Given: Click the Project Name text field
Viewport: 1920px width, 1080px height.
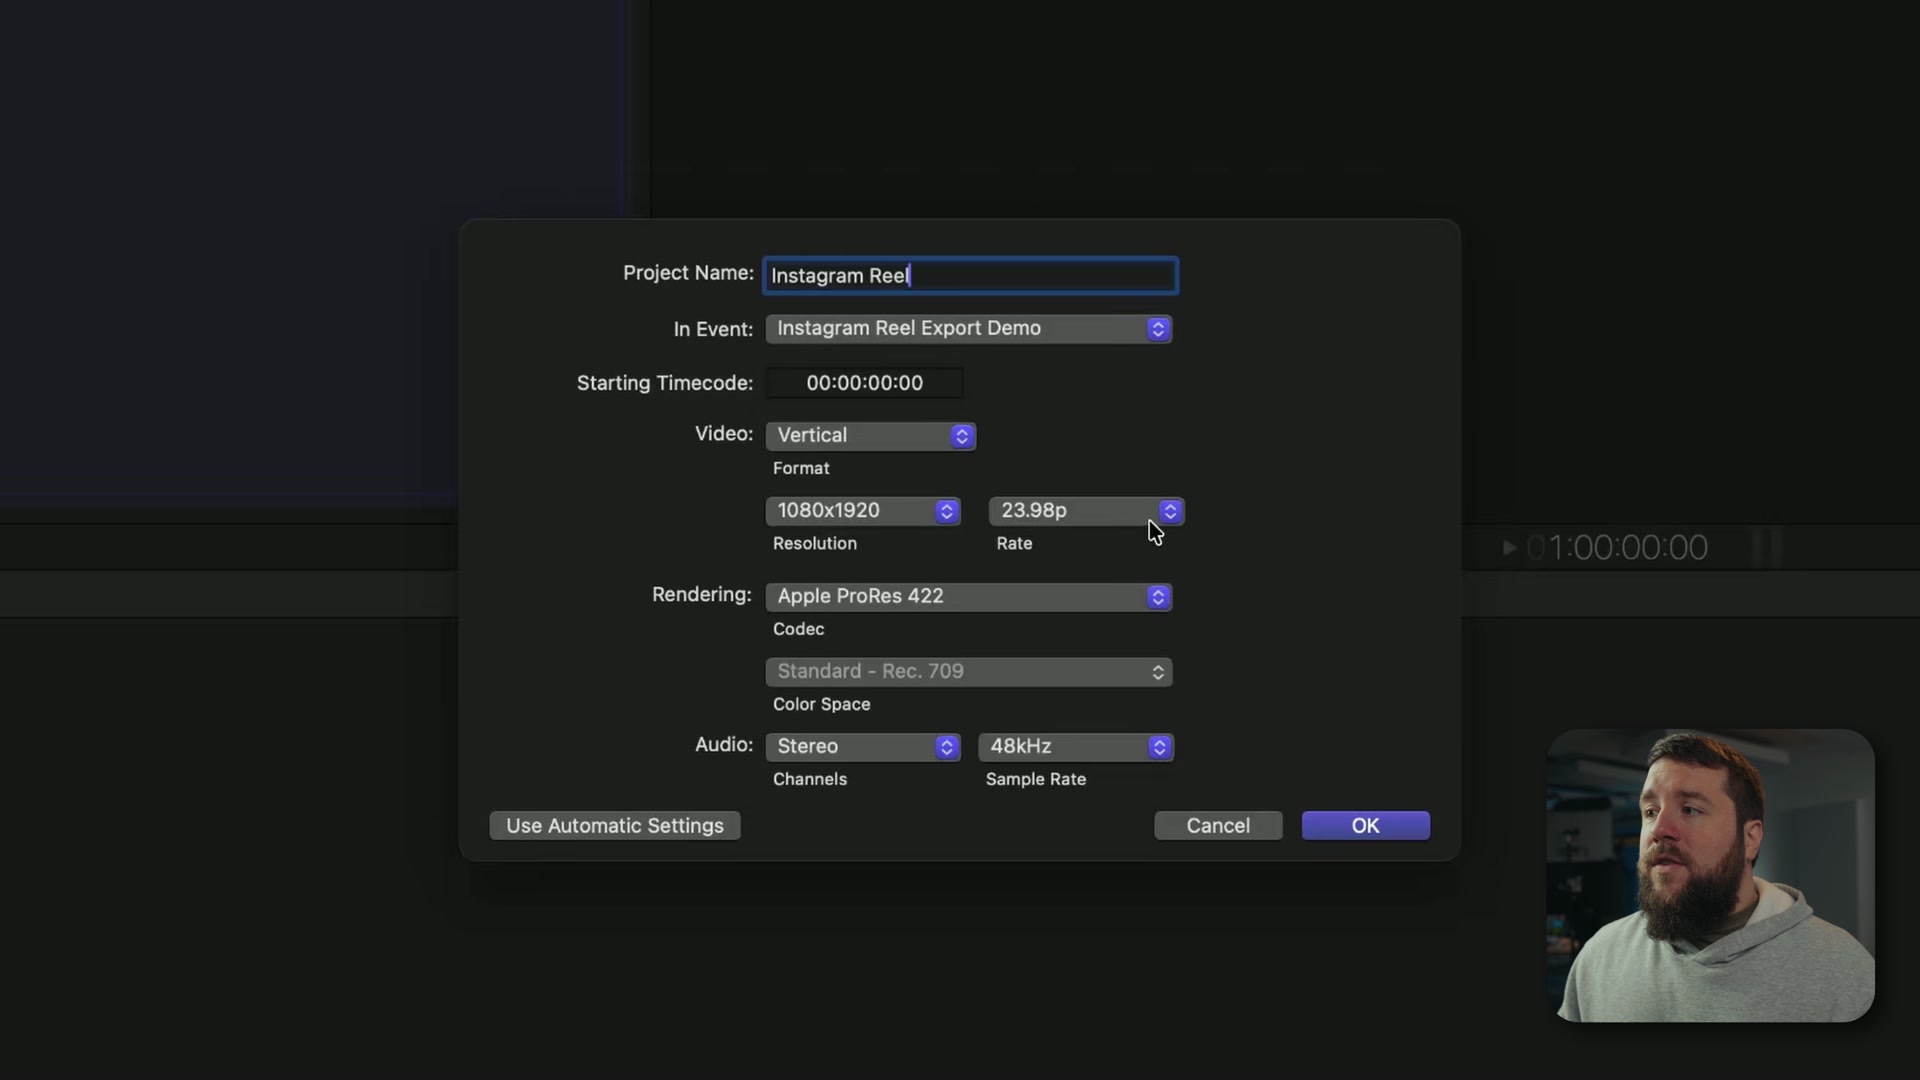Looking at the screenshot, I should coord(970,276).
